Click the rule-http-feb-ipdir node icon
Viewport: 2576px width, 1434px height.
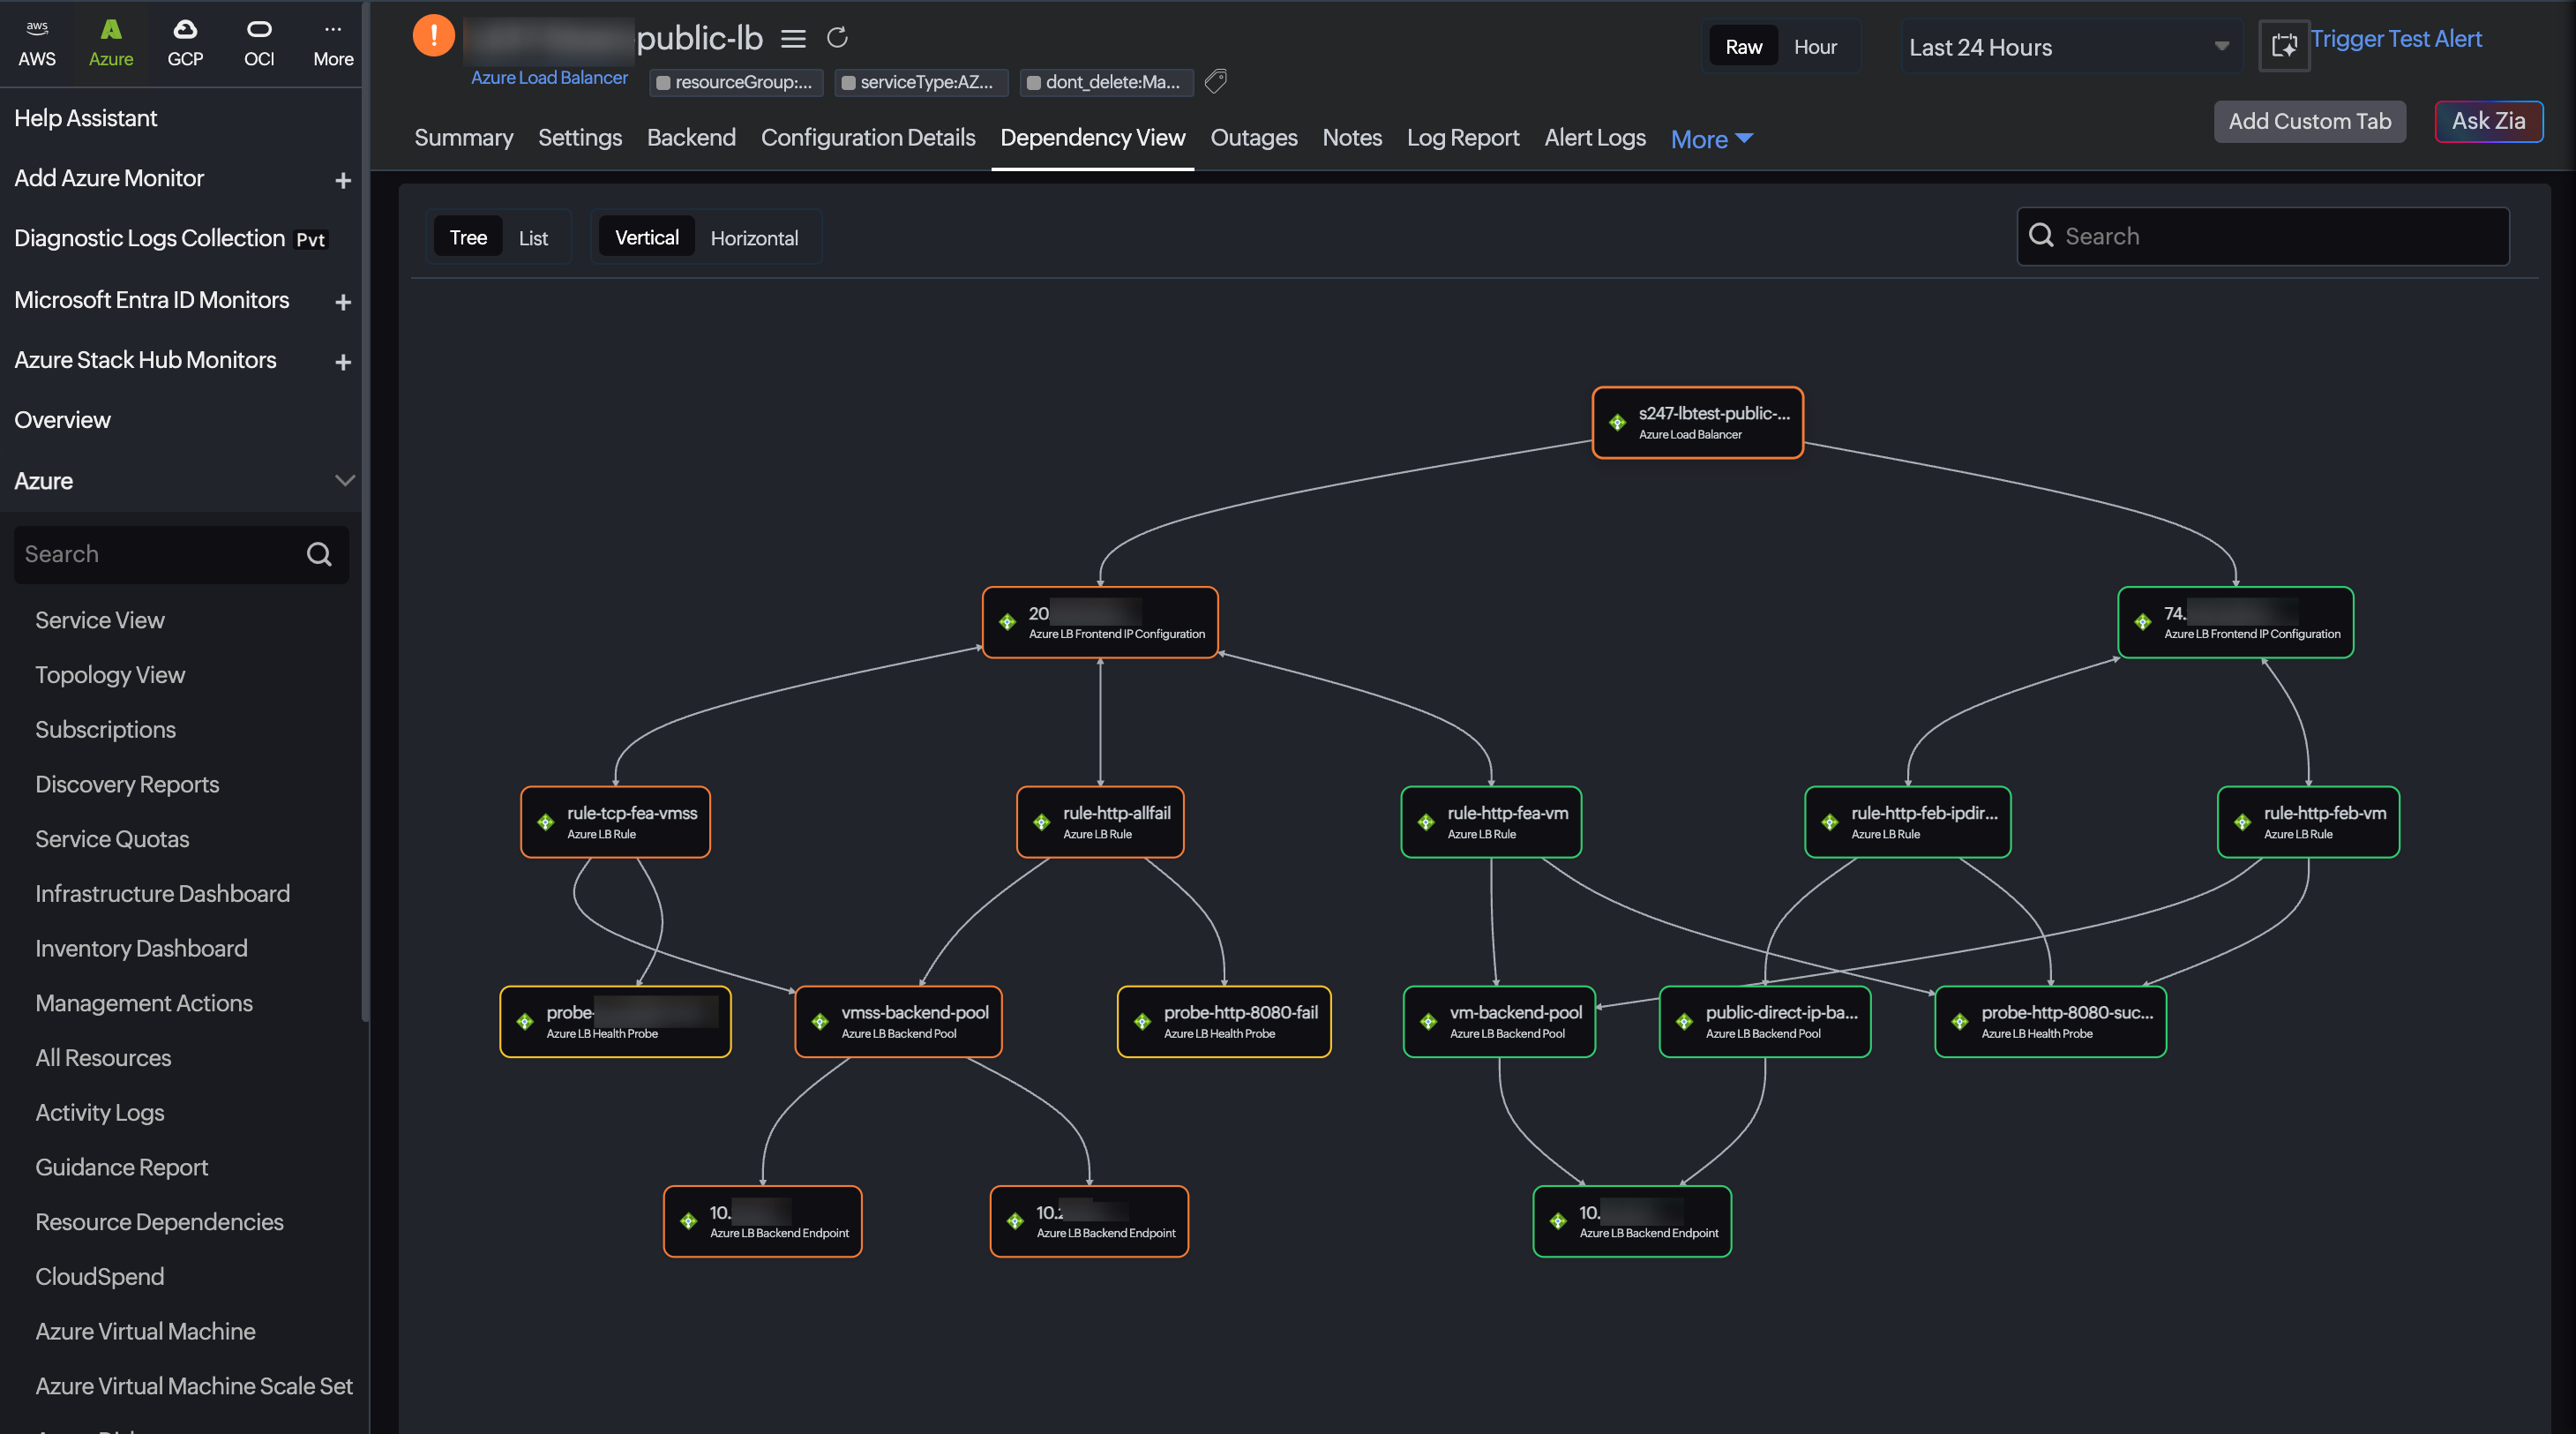pos(1829,822)
